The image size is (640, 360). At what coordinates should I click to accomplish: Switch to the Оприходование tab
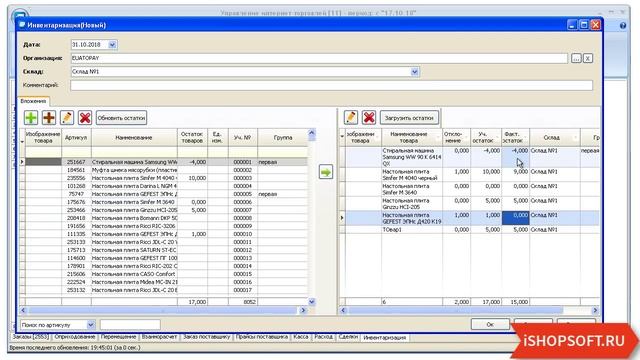coord(75,337)
